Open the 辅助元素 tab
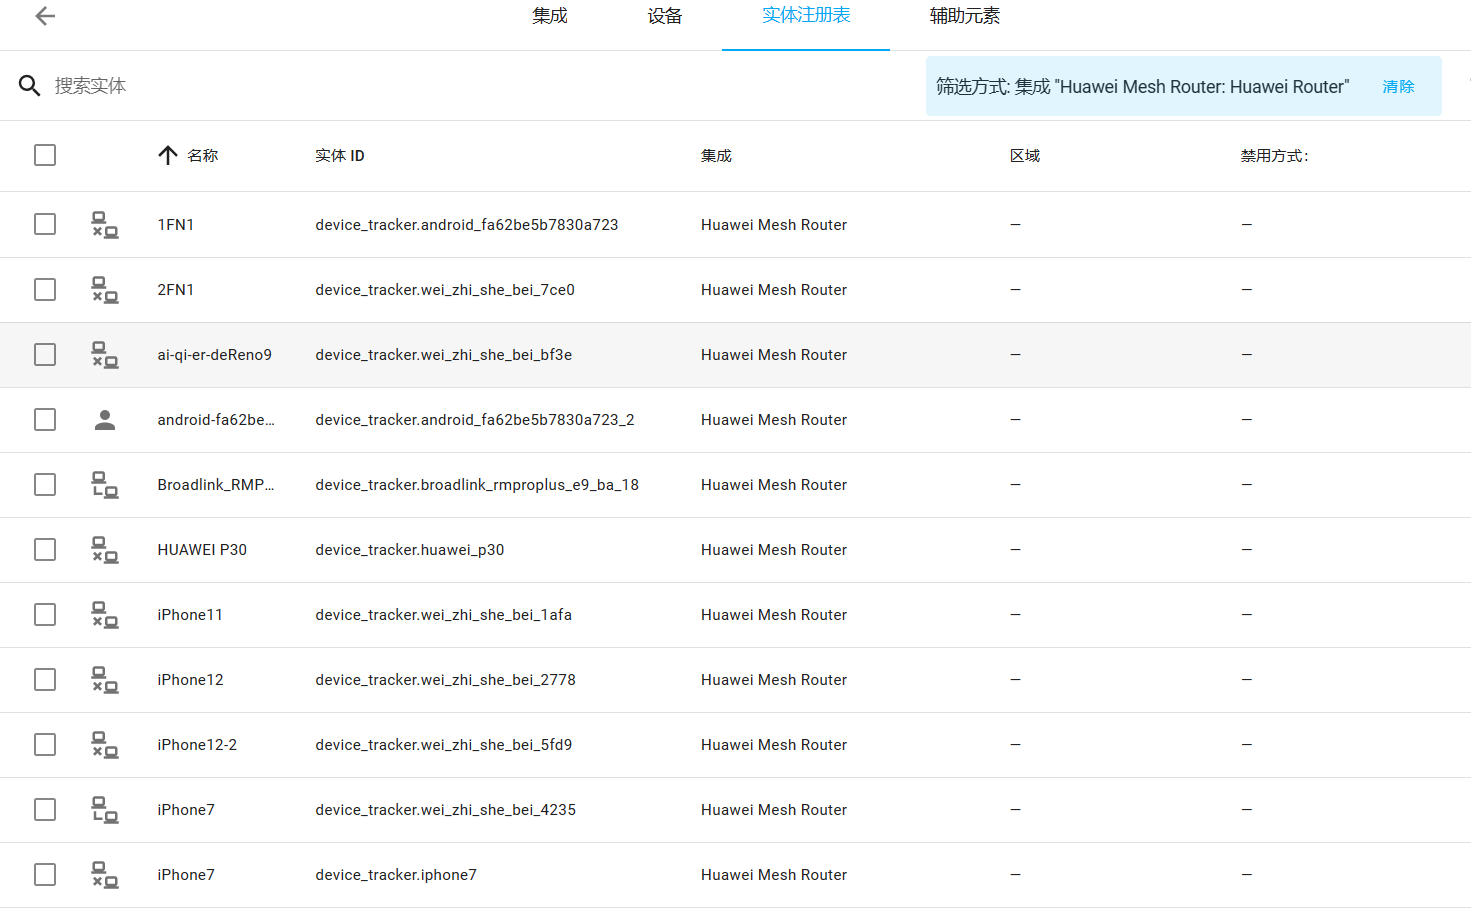 click(x=965, y=16)
